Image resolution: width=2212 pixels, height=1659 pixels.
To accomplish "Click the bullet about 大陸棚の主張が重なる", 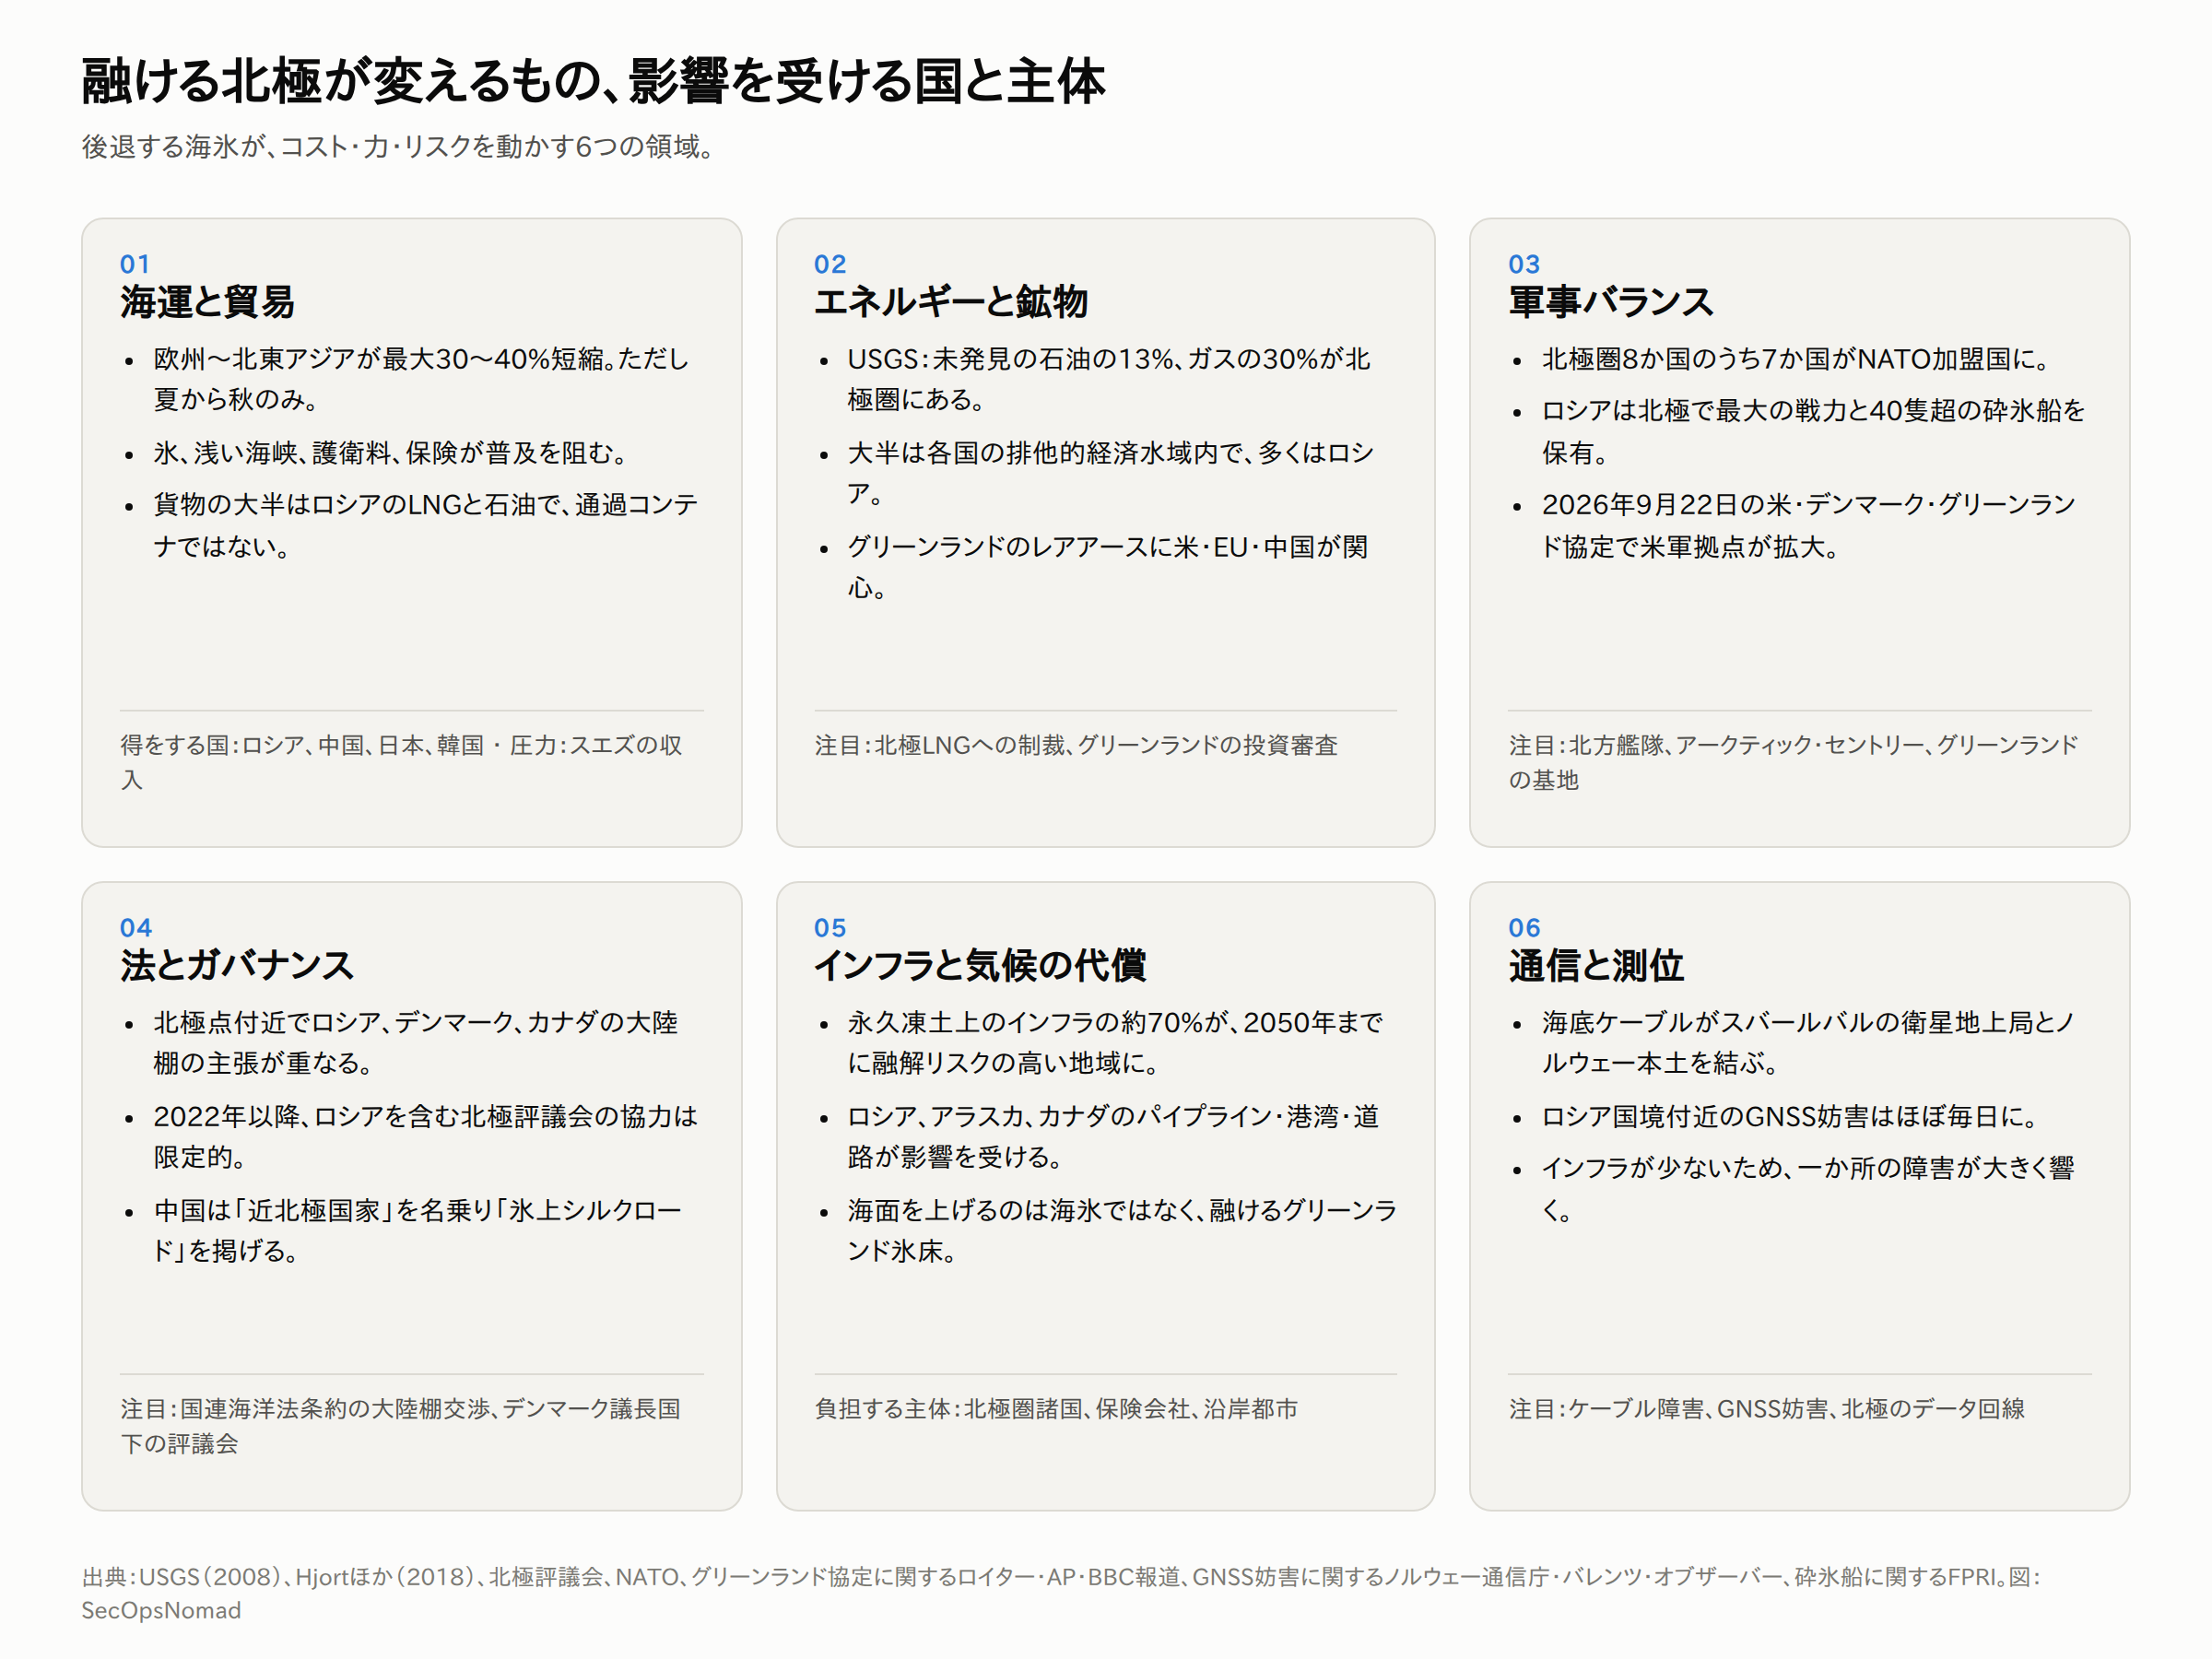I will 415,1042.
